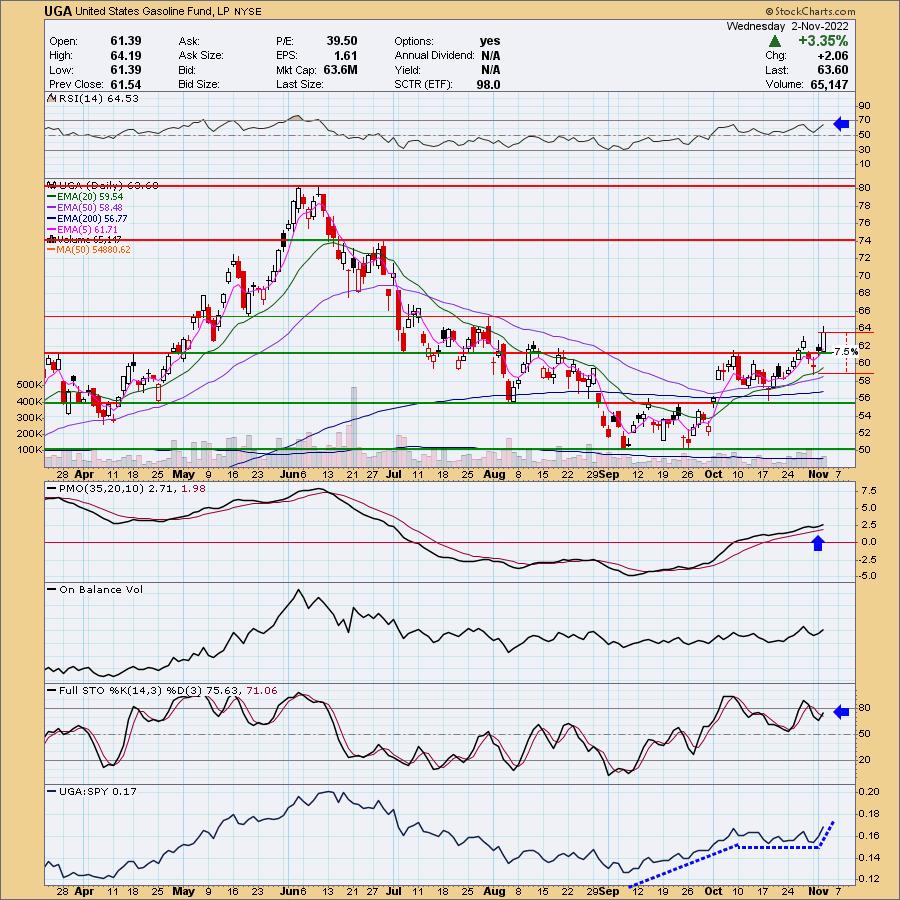Click the date 'Wednesday 2-Nov-2022'
The image size is (900, 900).
pos(787,26)
